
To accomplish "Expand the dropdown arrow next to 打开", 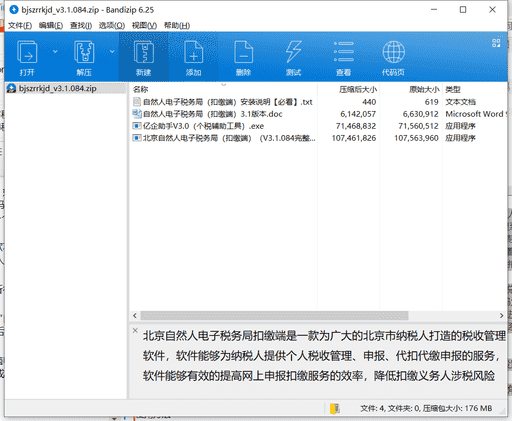I will (55, 51).
